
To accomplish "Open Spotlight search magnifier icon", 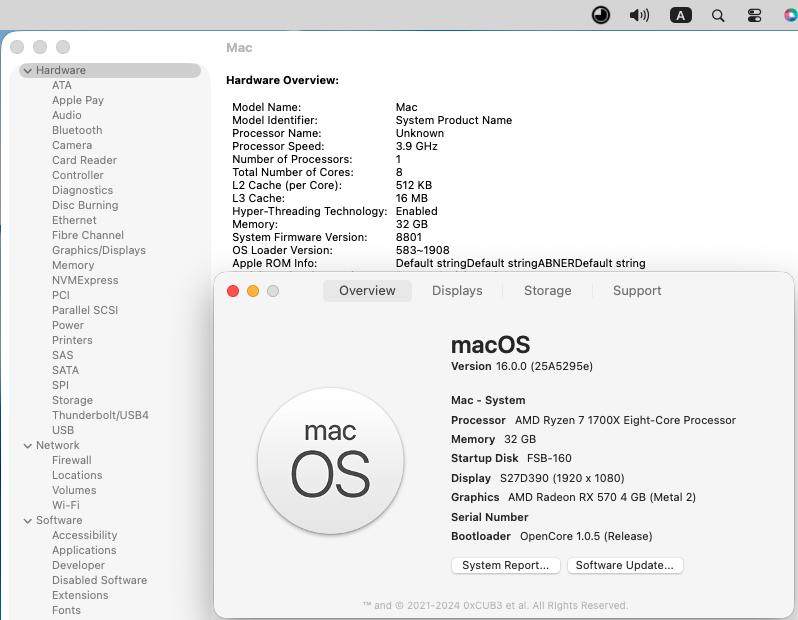I will [x=718, y=16].
